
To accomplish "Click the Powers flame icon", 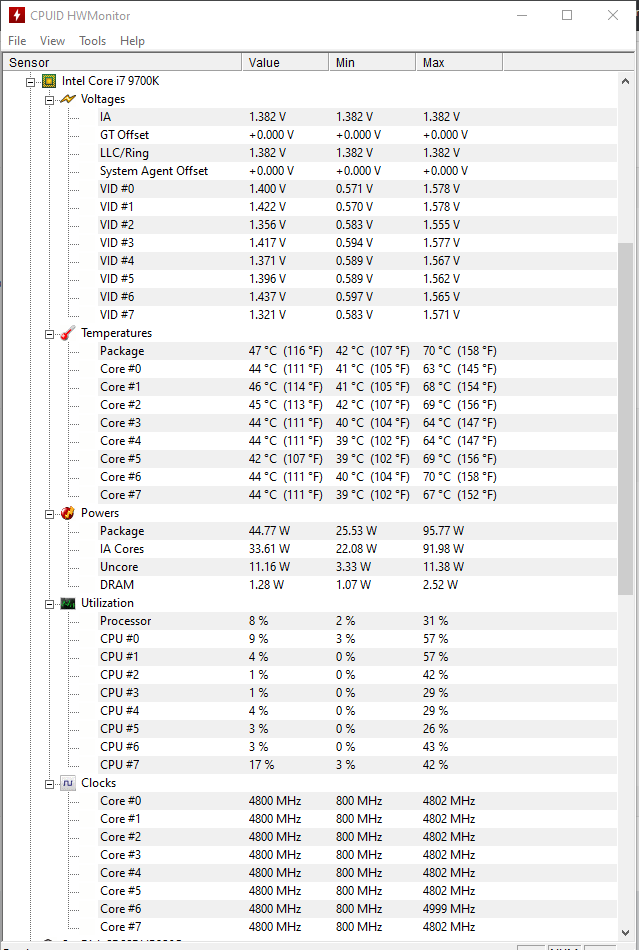I will (68, 513).
